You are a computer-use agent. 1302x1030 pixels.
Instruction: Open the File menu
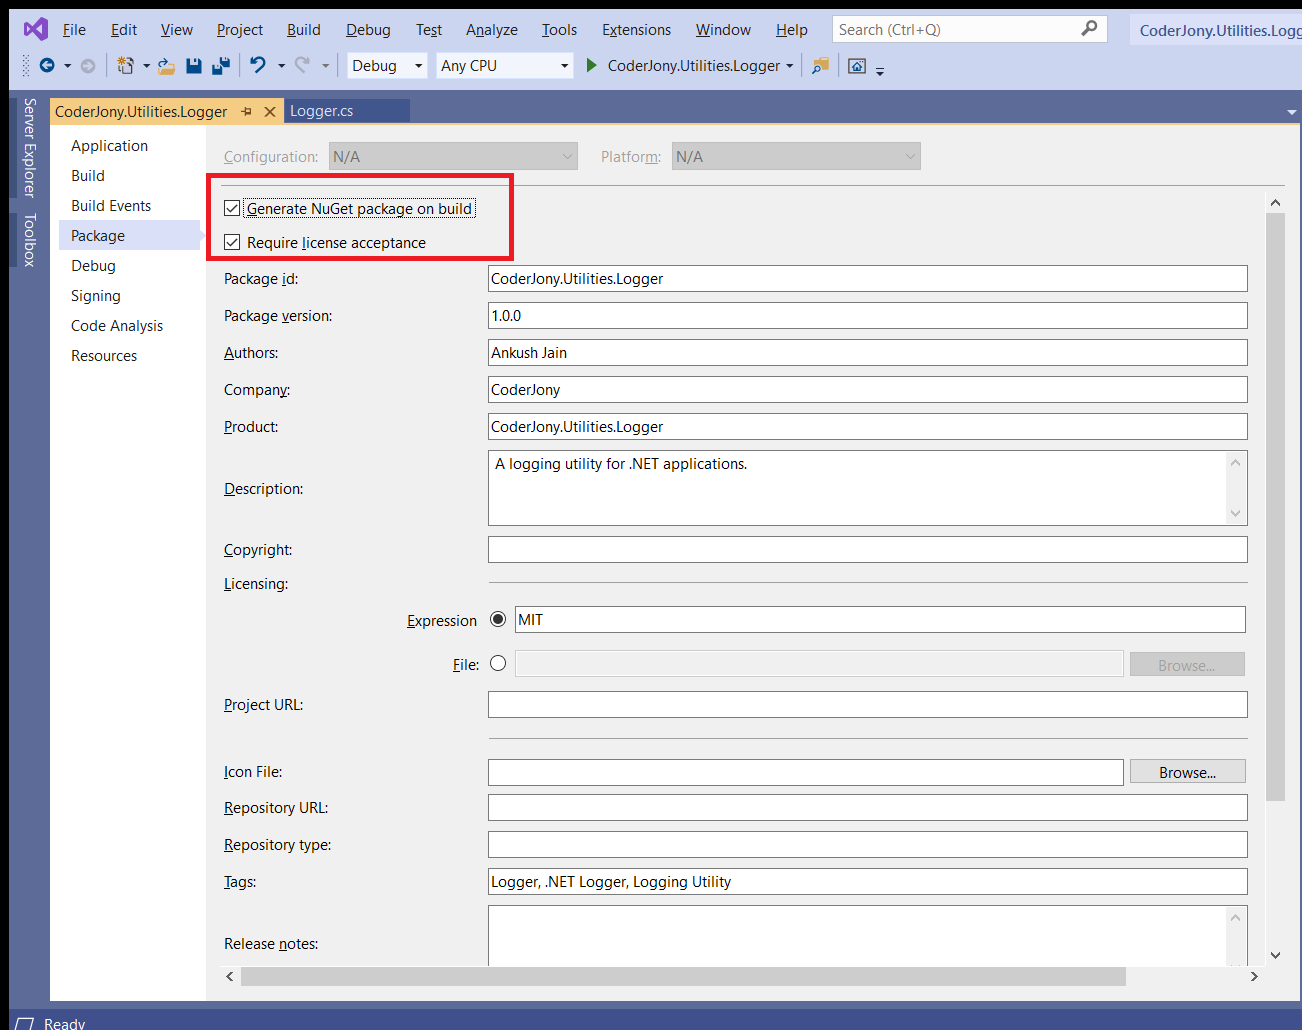74,29
